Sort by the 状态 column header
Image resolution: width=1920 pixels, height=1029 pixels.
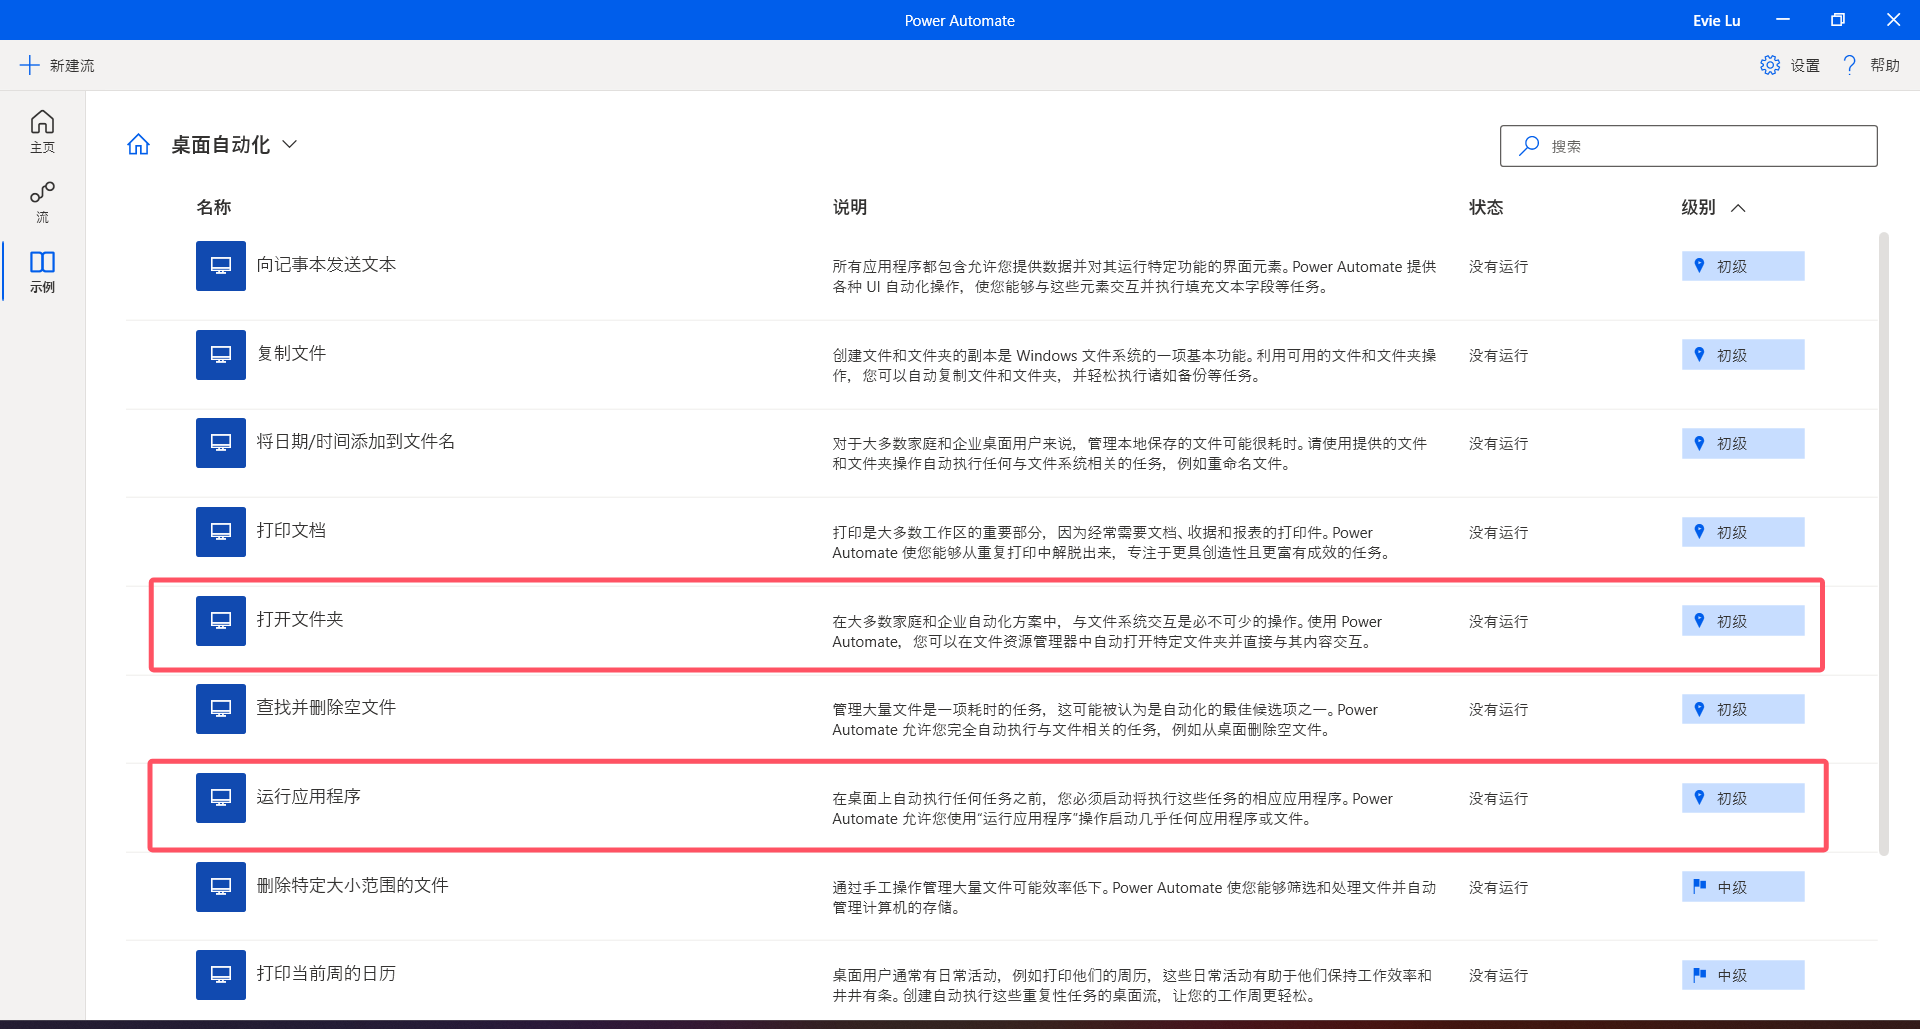pos(1486,207)
